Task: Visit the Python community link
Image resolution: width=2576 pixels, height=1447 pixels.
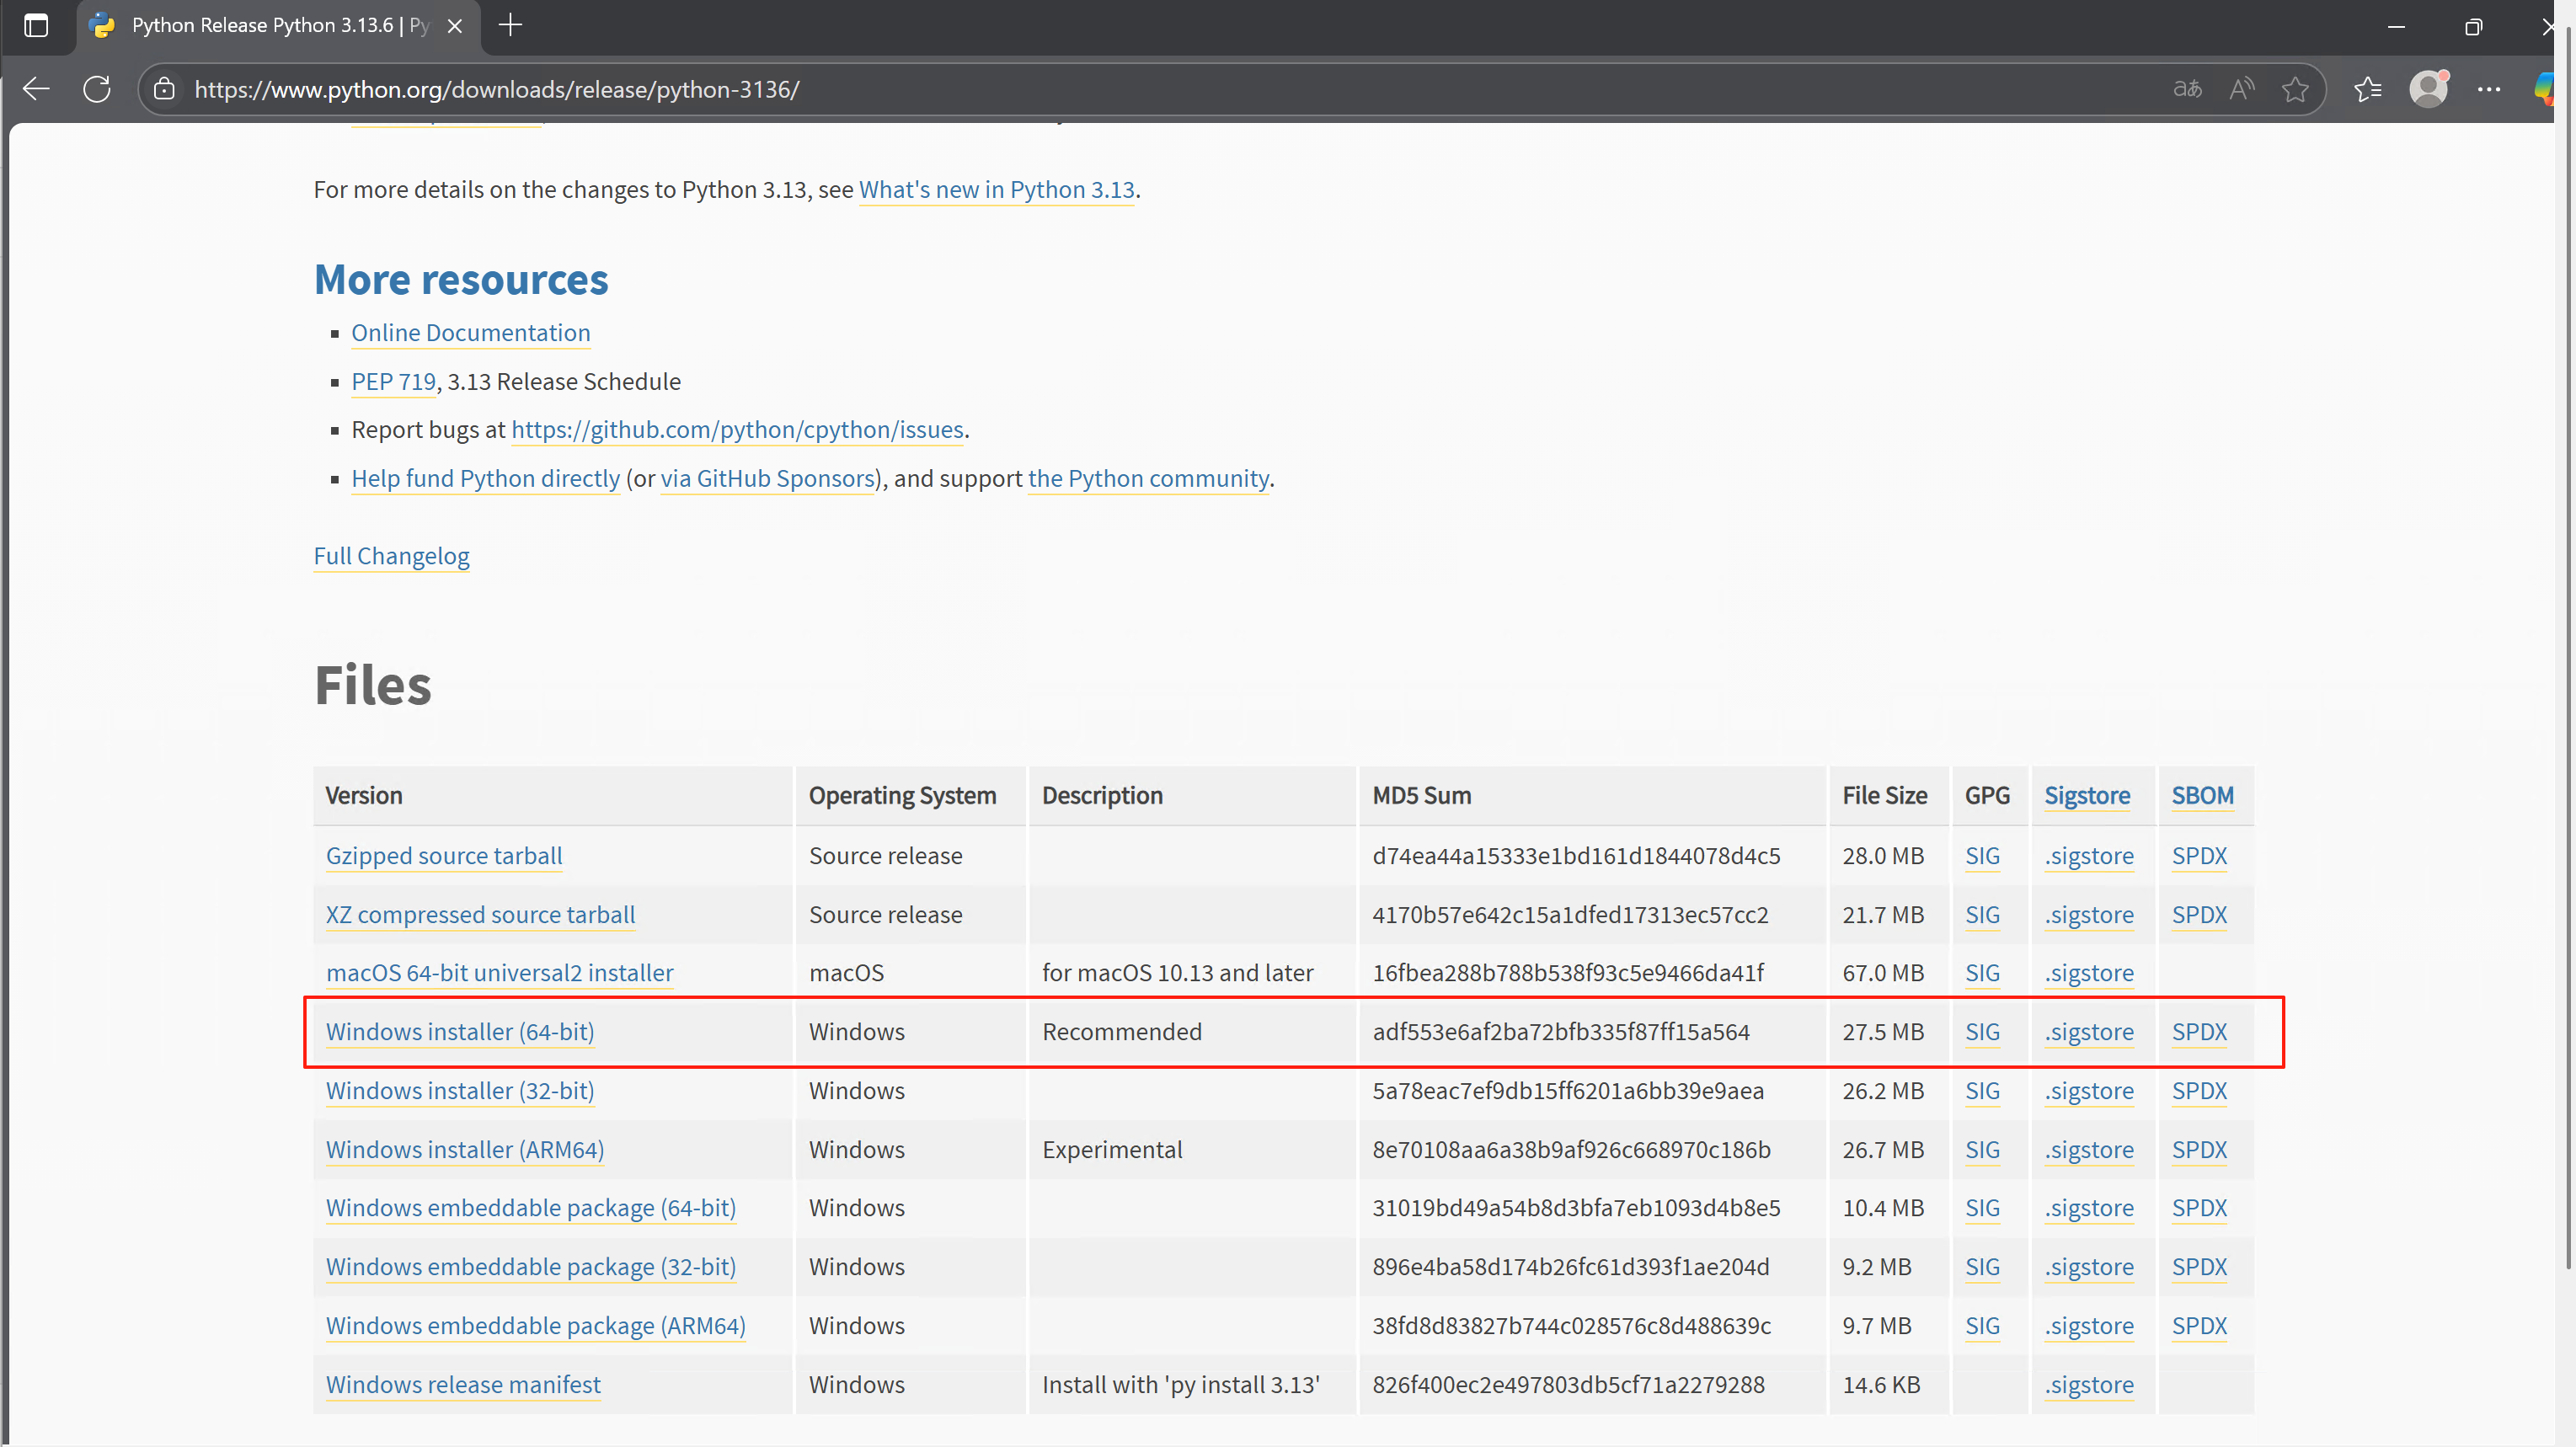Action: 1149,479
